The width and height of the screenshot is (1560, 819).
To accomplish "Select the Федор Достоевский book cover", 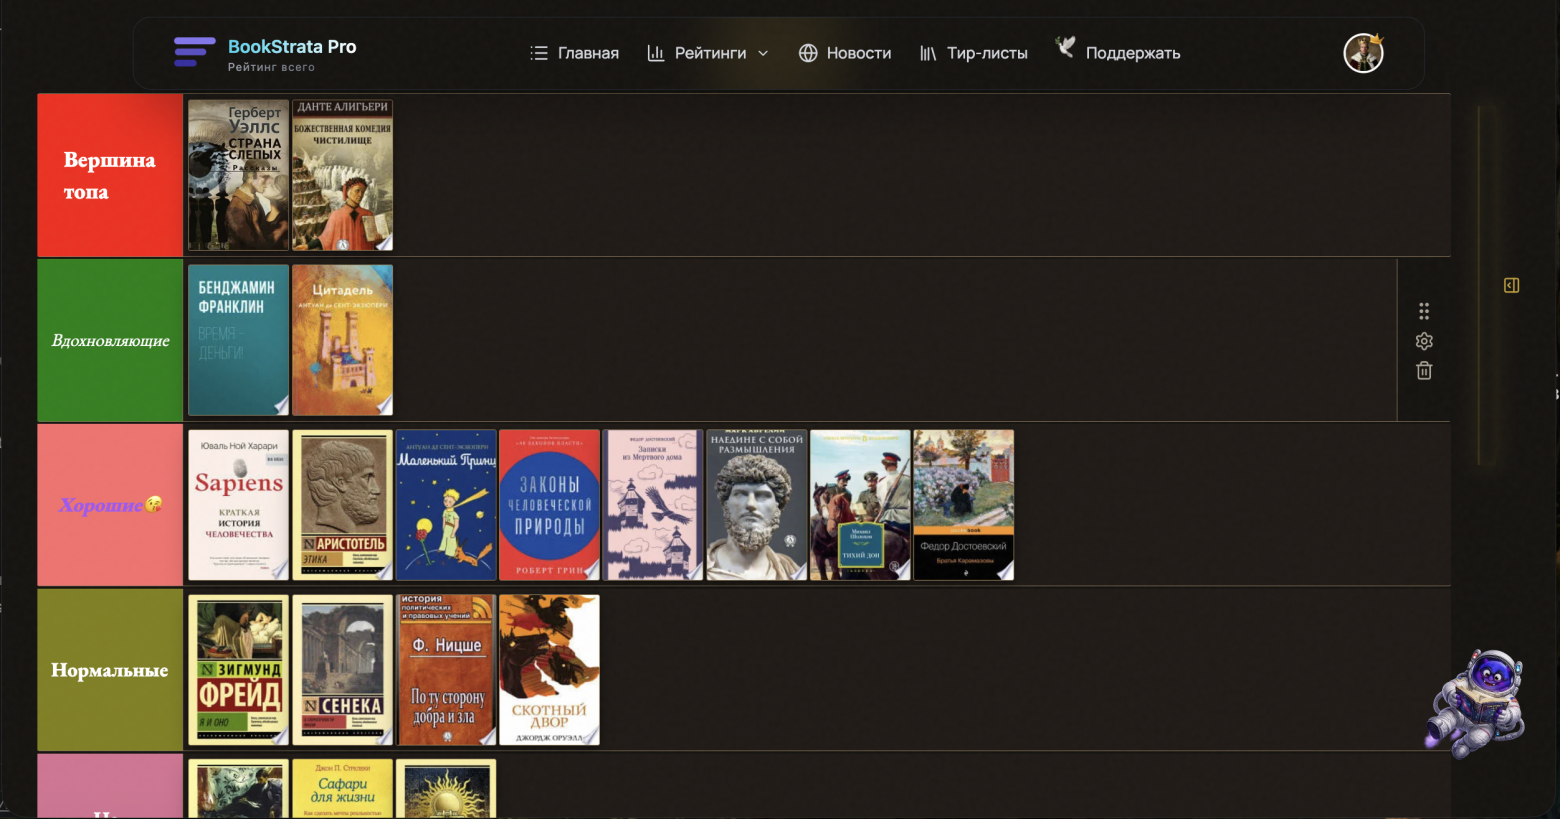I will pyautogui.click(x=964, y=505).
